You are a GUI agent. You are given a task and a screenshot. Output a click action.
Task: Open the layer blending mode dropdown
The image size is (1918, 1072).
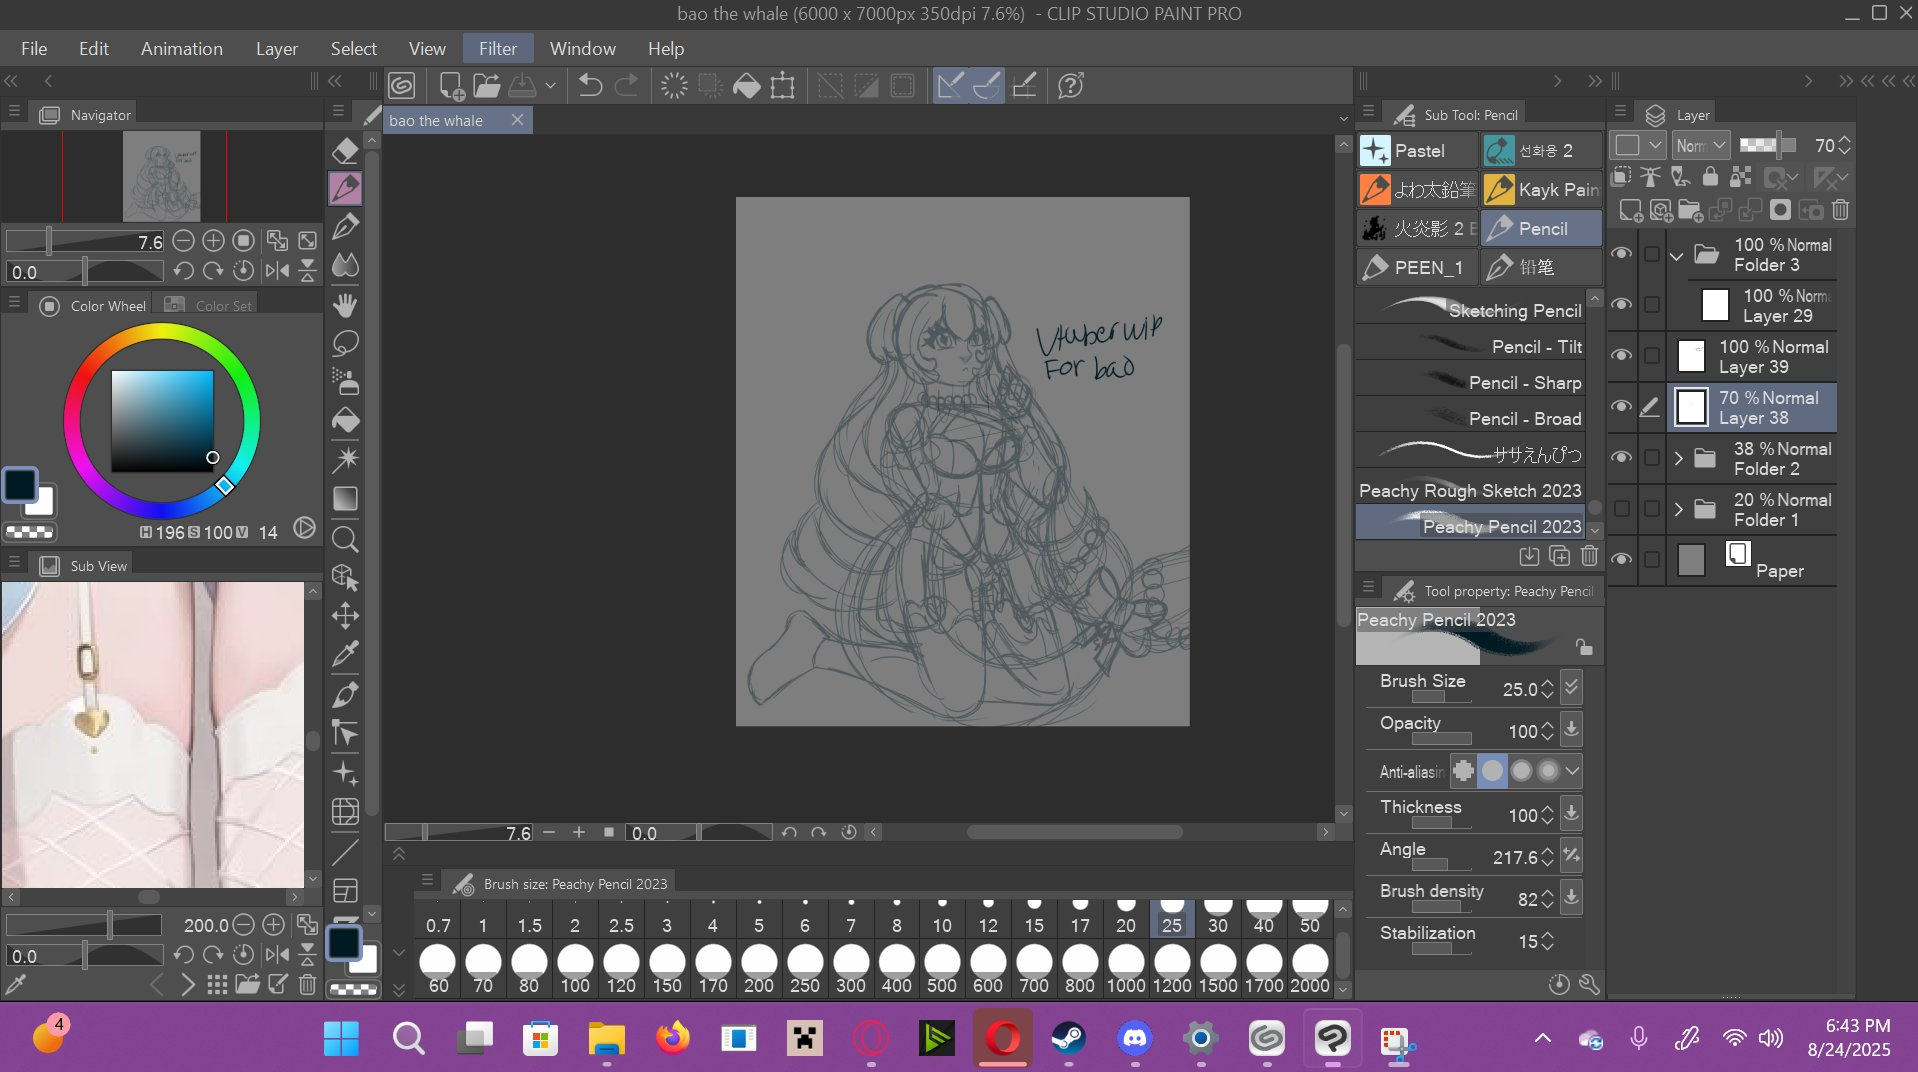tap(1700, 145)
